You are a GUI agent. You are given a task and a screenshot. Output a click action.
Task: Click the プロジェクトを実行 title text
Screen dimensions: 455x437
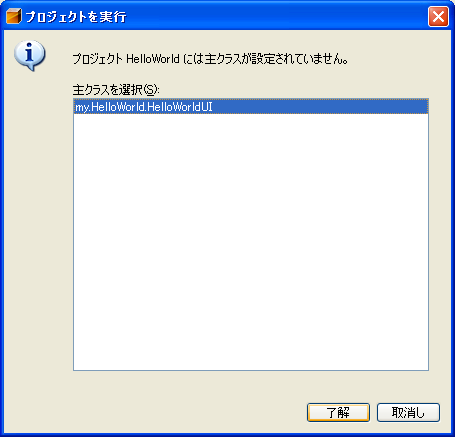click(76, 16)
